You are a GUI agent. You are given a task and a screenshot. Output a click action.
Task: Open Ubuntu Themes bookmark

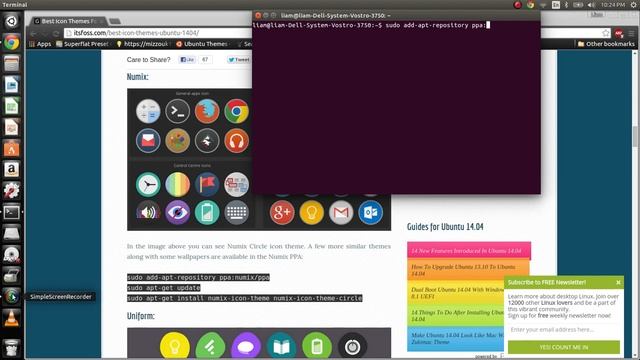pos(201,44)
